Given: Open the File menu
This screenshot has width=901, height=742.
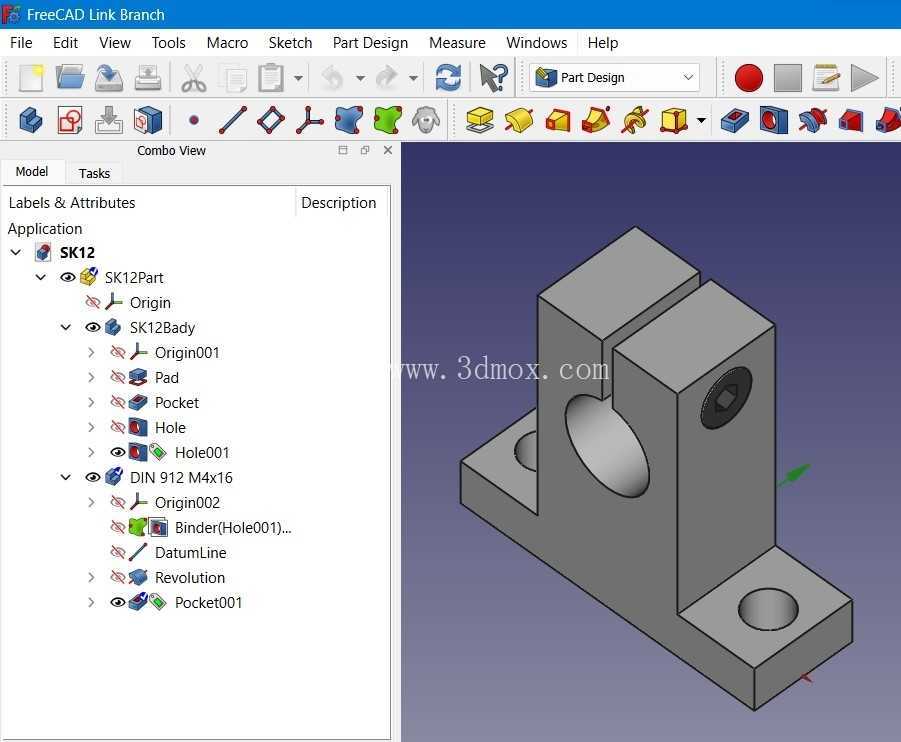Looking at the screenshot, I should click(21, 43).
